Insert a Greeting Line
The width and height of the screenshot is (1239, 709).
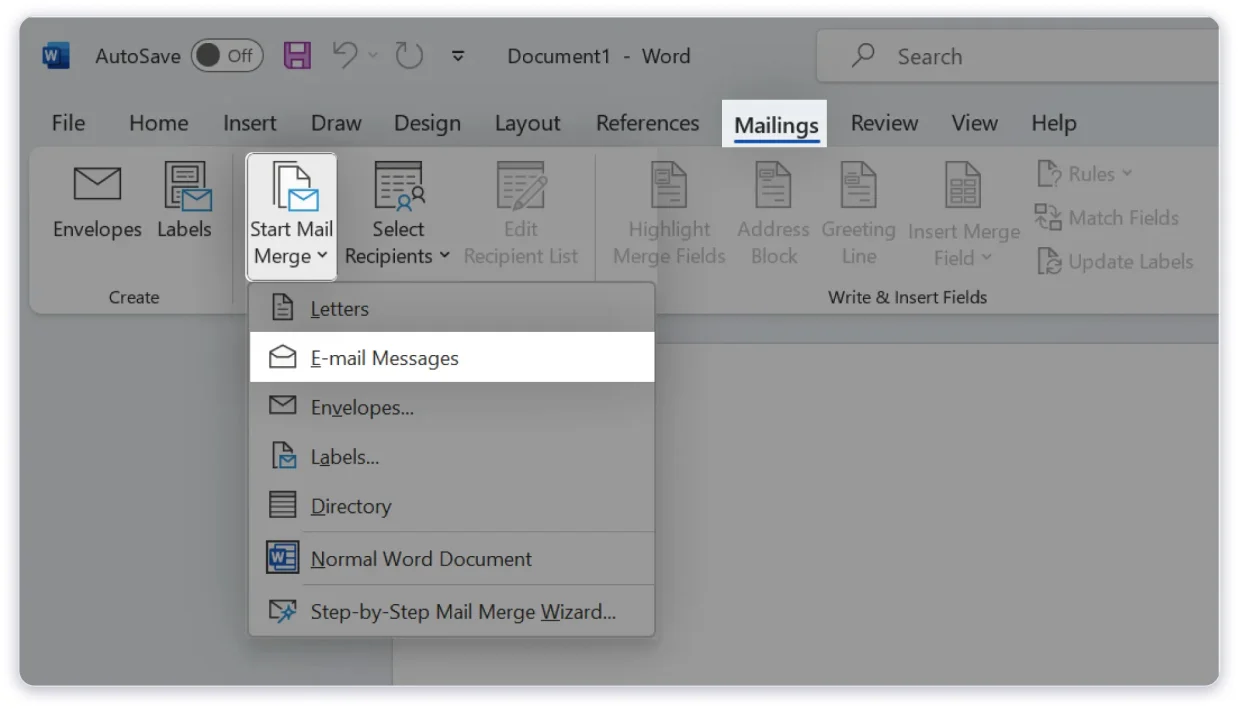[858, 215]
